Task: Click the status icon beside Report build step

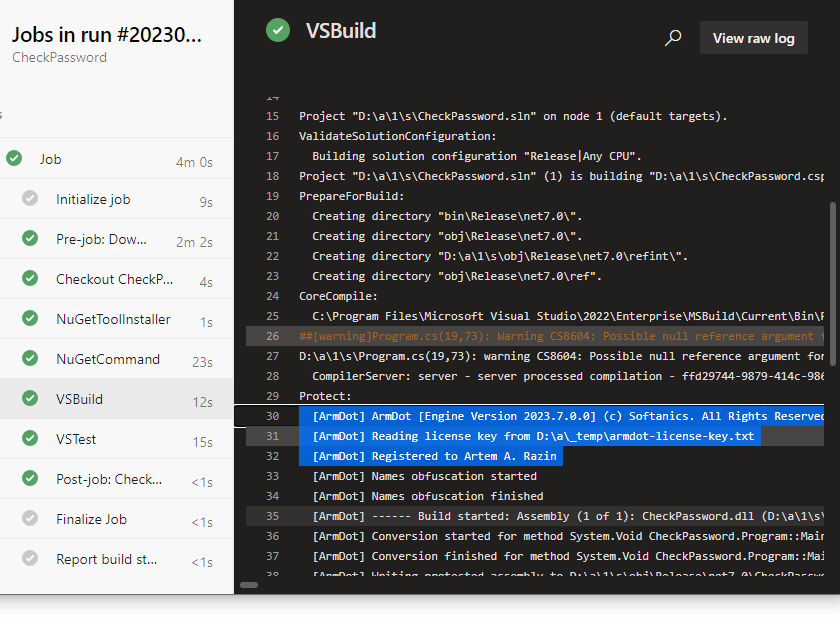Action: [x=30, y=559]
